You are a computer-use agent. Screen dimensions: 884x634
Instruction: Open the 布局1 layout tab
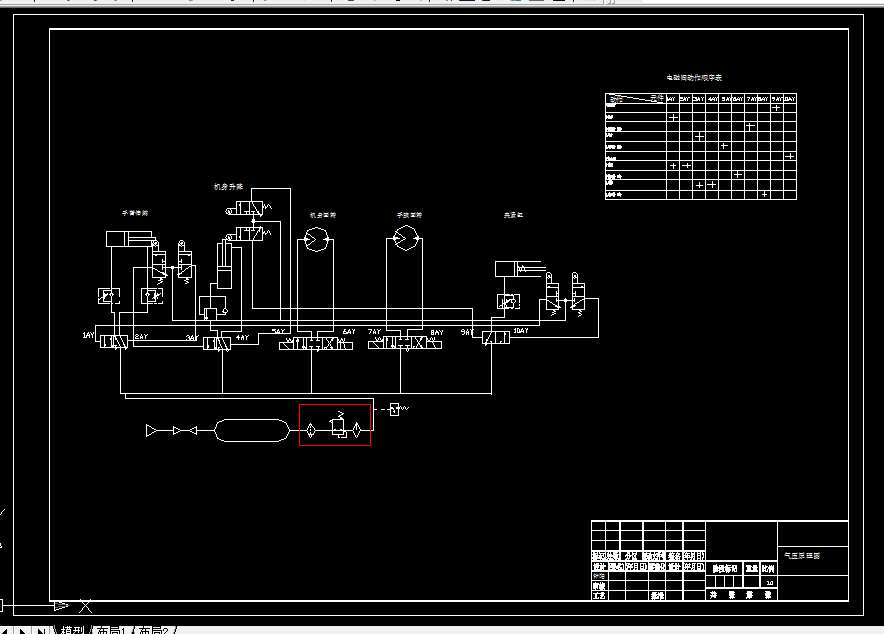(x=110, y=630)
